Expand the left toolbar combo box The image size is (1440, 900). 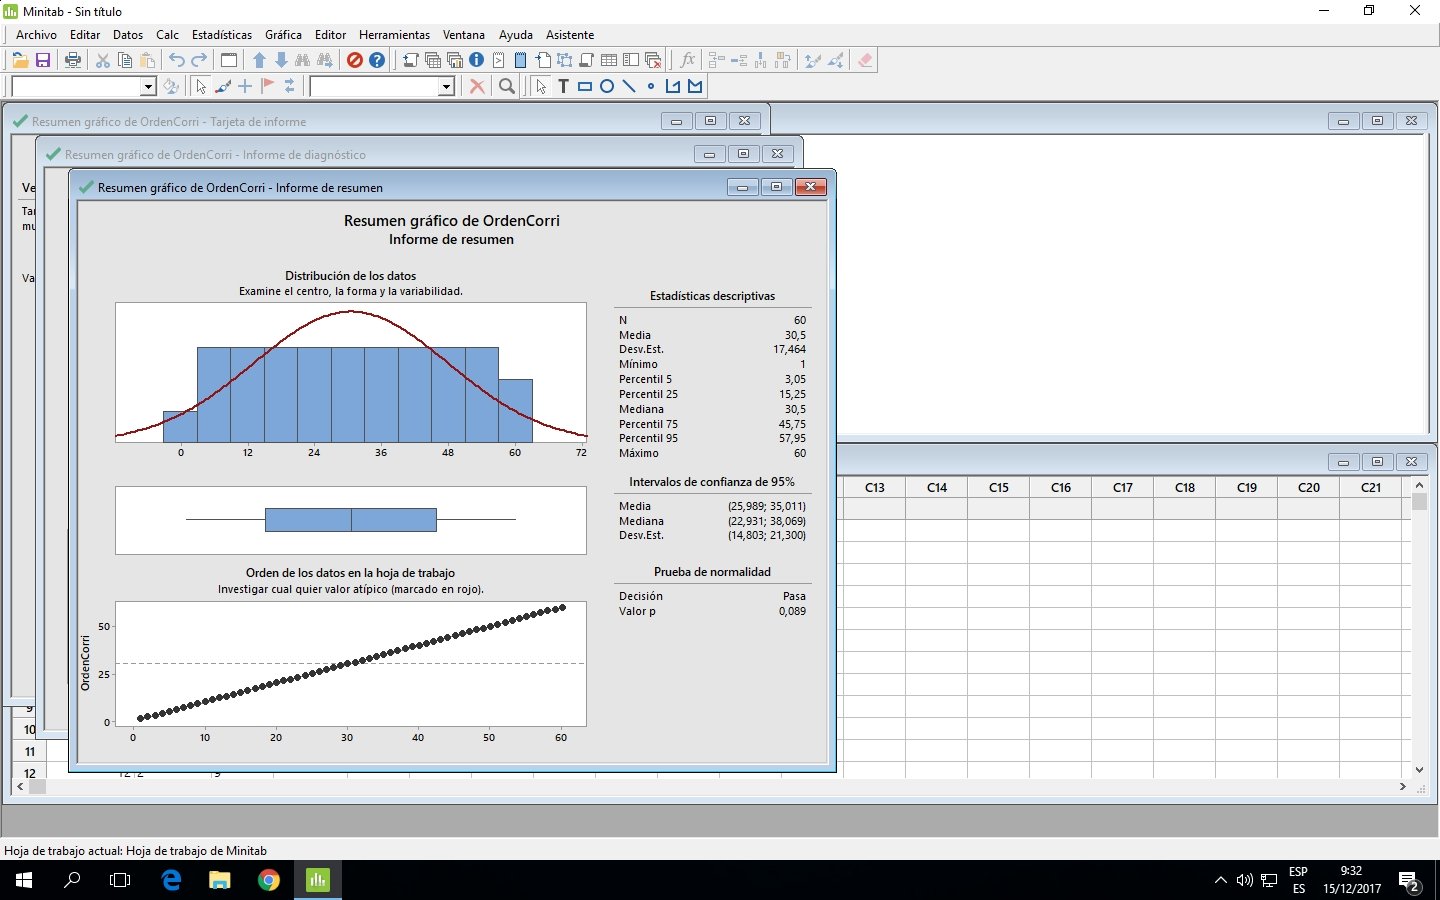(148, 87)
